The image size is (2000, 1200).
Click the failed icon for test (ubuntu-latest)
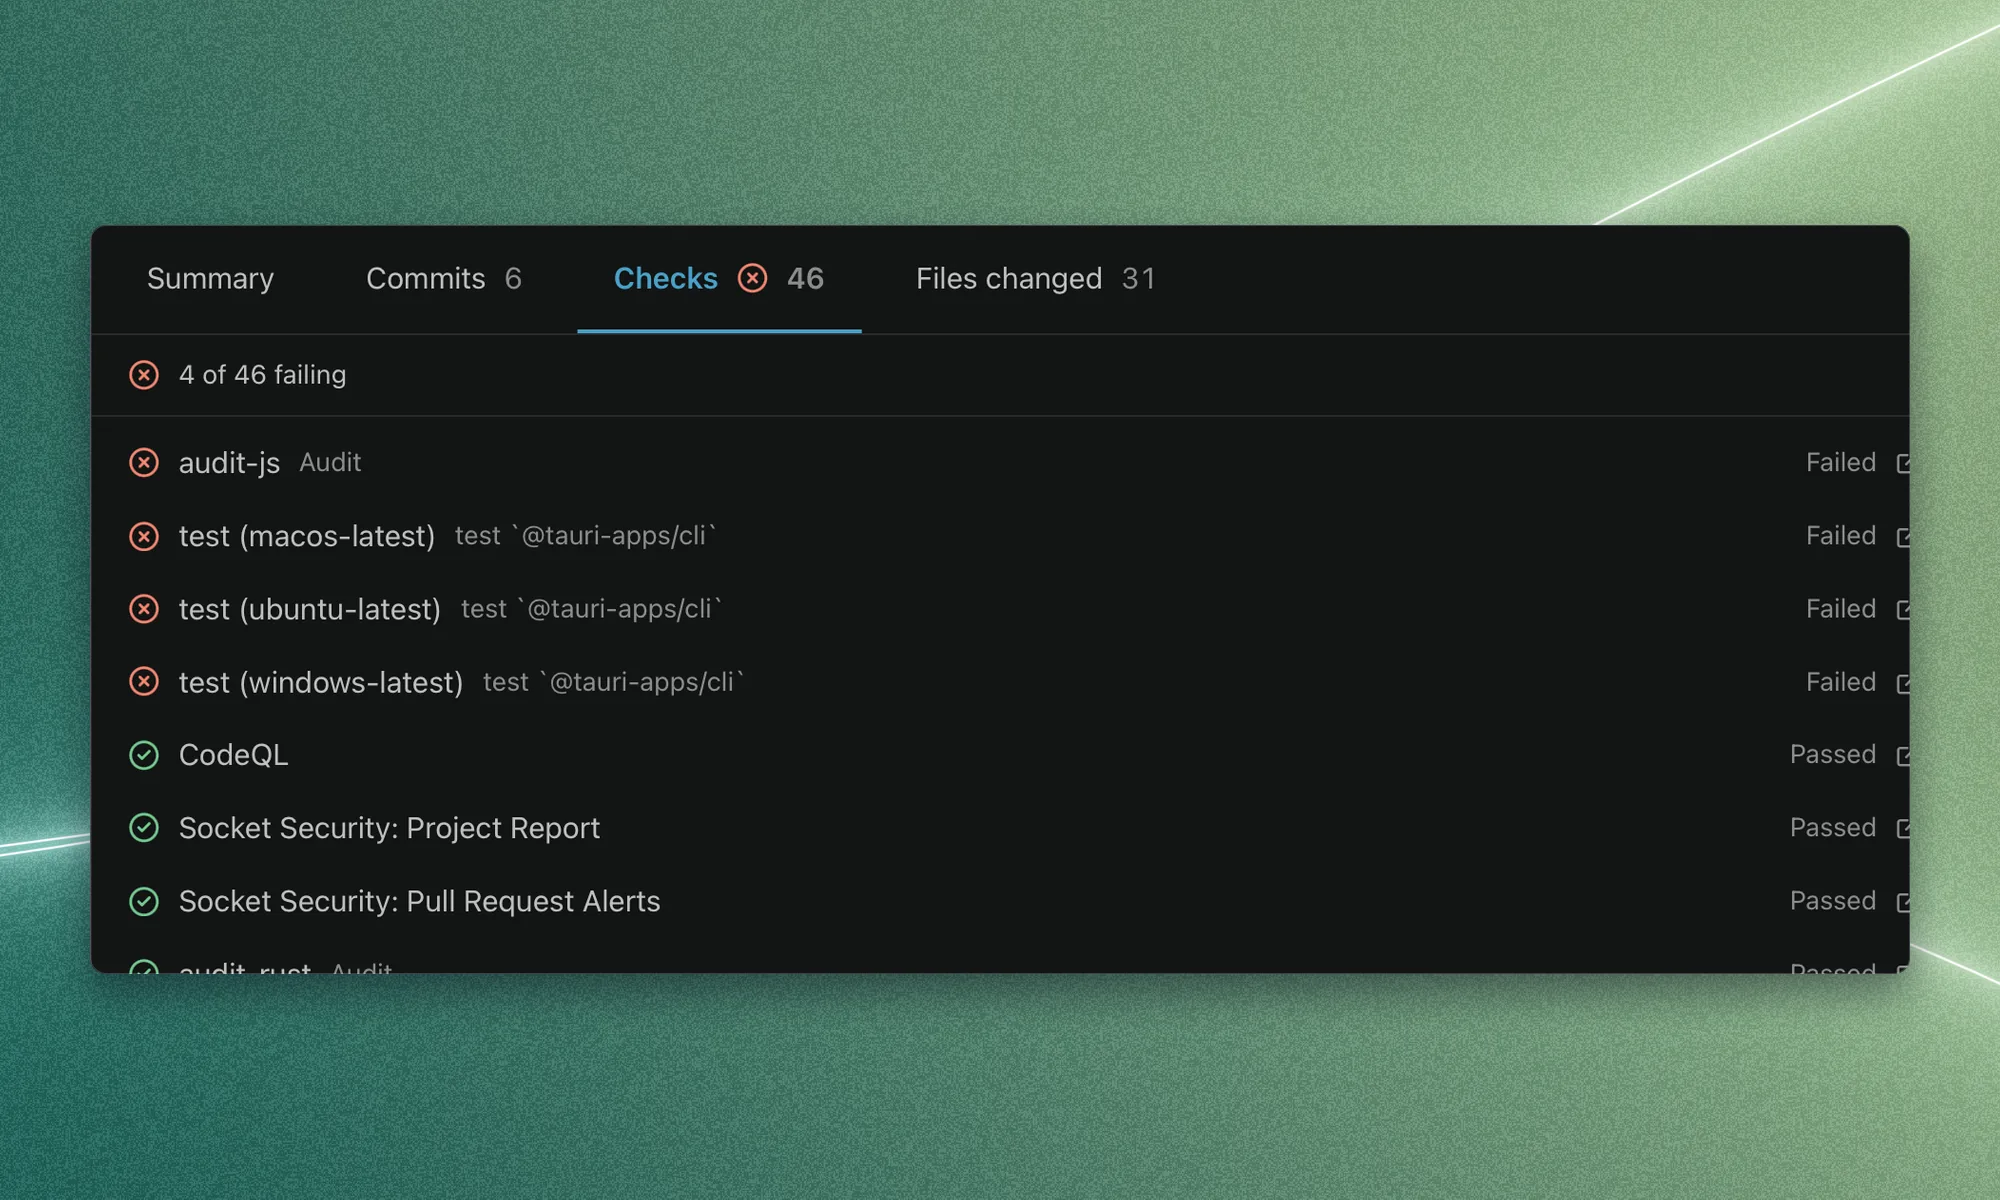[x=144, y=609]
